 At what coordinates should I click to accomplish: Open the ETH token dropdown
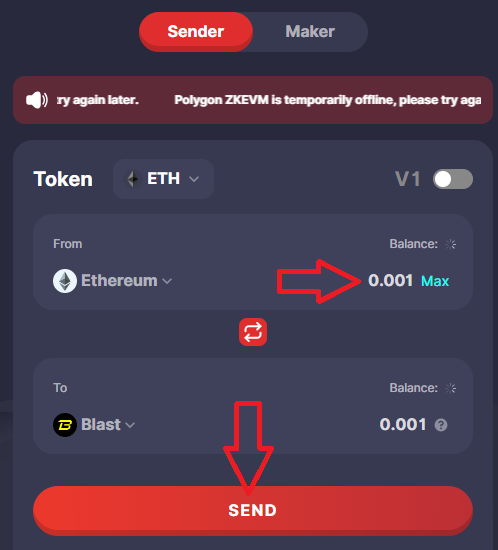pyautogui.click(x=163, y=179)
